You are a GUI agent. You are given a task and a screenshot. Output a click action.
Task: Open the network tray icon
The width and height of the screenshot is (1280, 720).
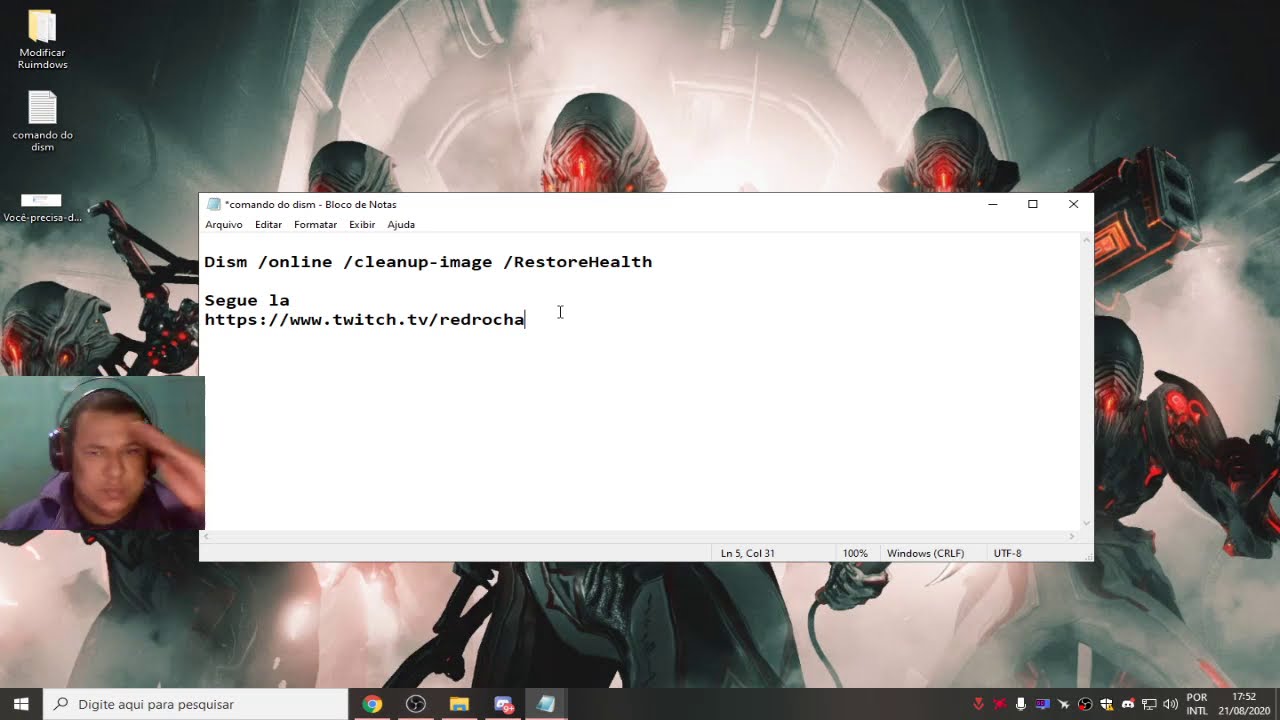pyautogui.click(x=1150, y=704)
